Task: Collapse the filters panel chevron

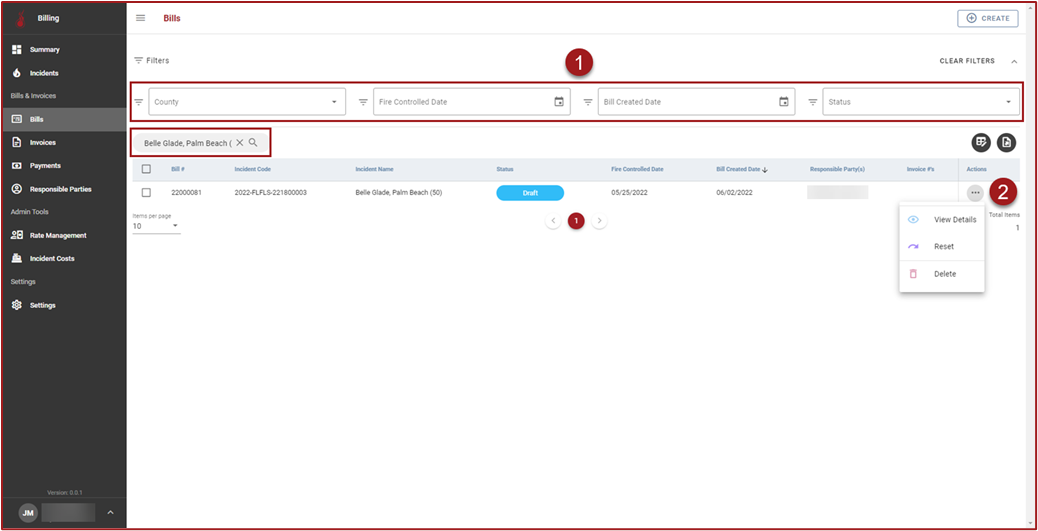Action: coord(1014,61)
